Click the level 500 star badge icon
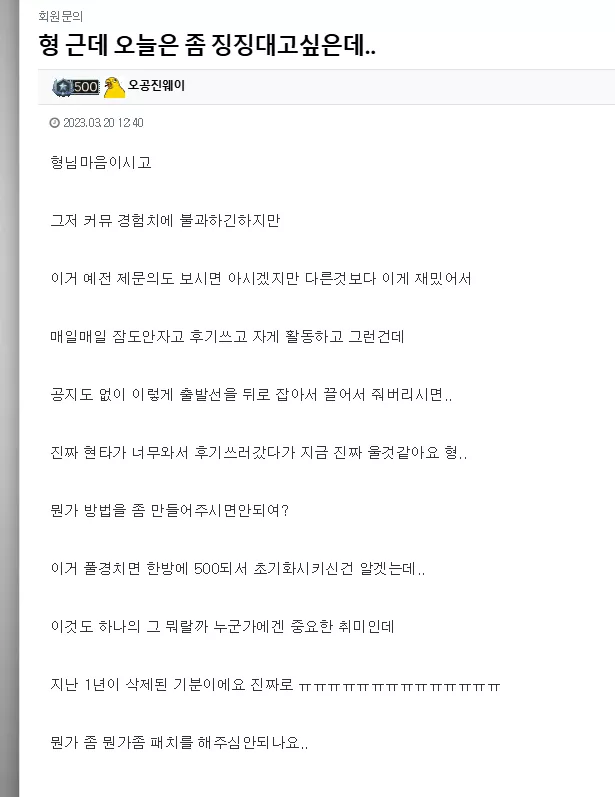This screenshot has height=797, width=615. coord(76,87)
